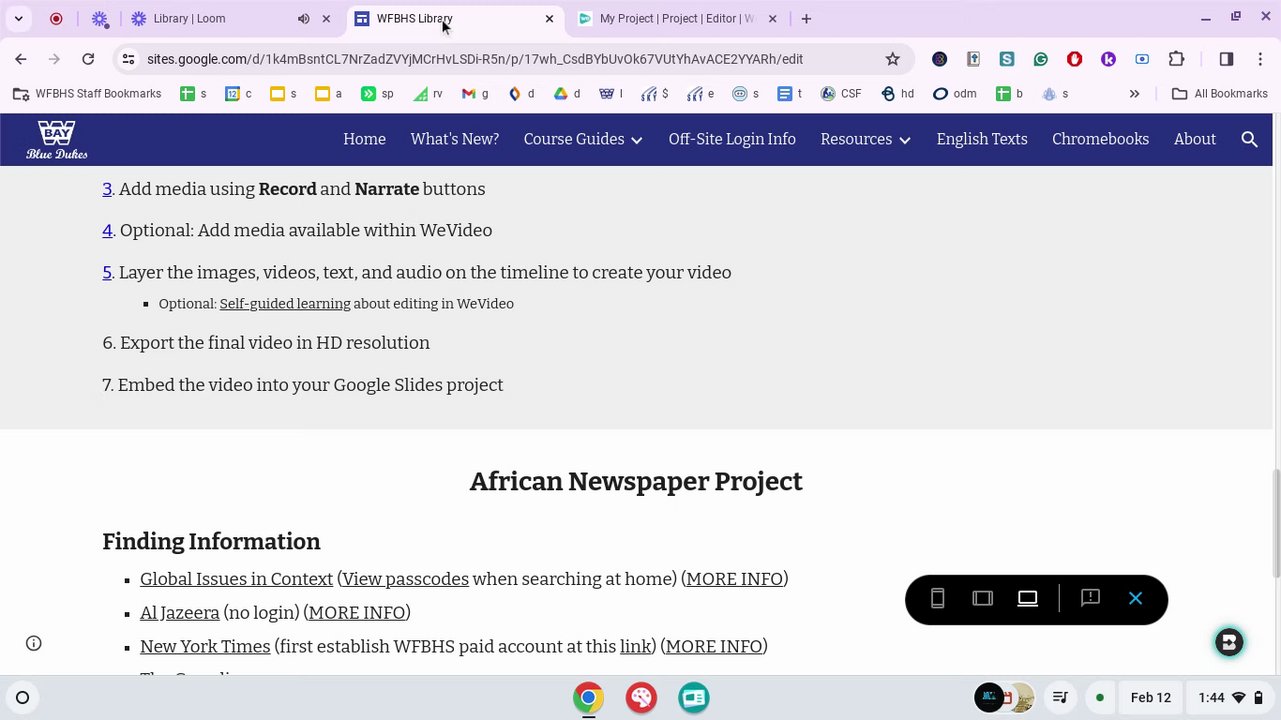Open the tab search dropdown arrow
Screen dimensions: 1281x720
point(18,19)
